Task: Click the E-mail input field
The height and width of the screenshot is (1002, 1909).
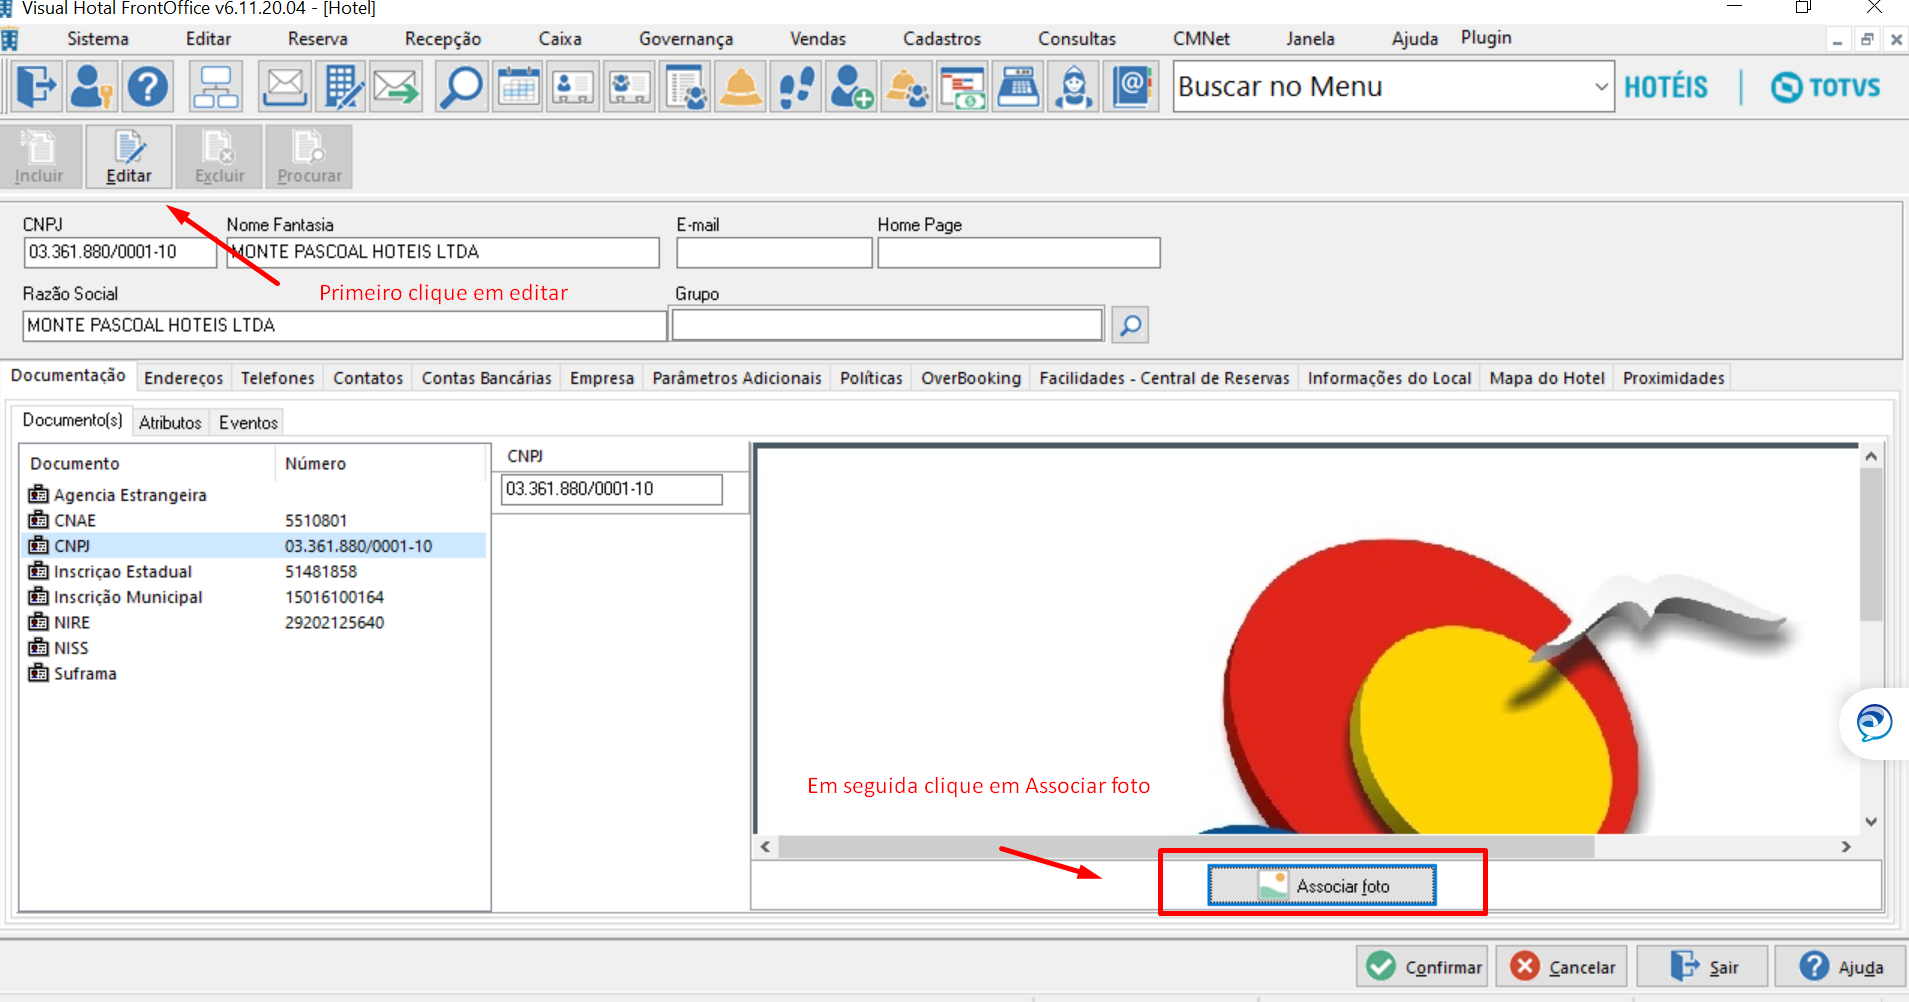Action: click(774, 252)
